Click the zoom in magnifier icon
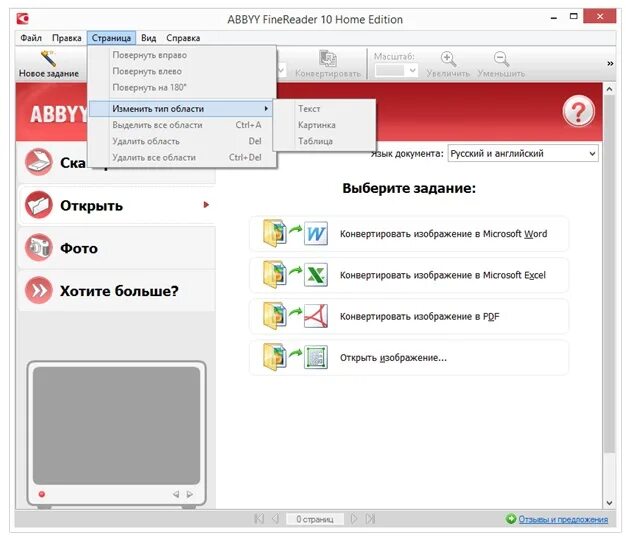The image size is (626, 540). (x=448, y=59)
